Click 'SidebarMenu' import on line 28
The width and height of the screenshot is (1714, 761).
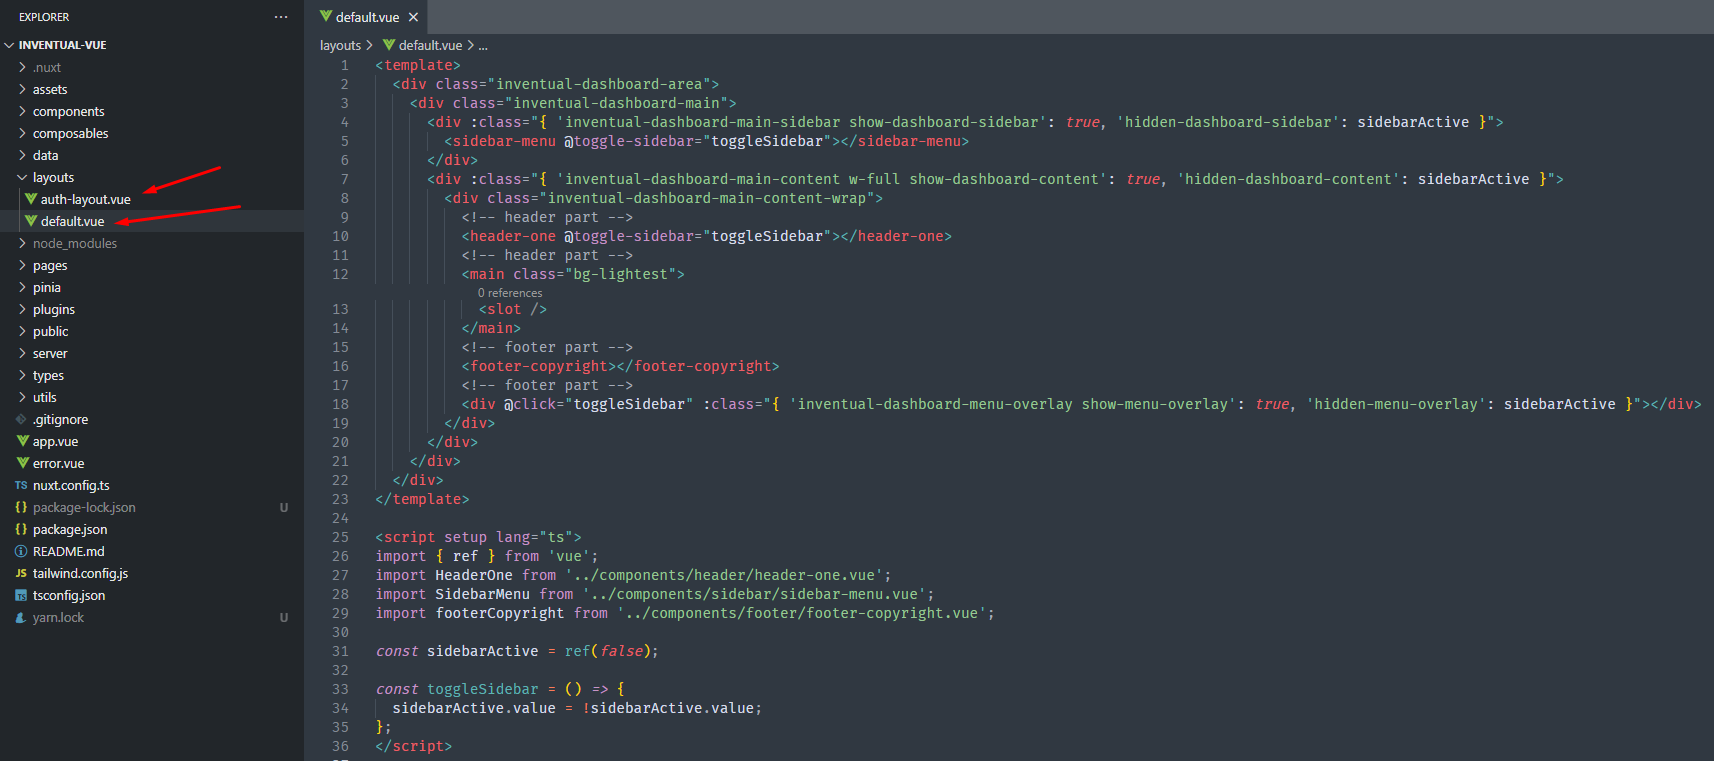pos(482,594)
